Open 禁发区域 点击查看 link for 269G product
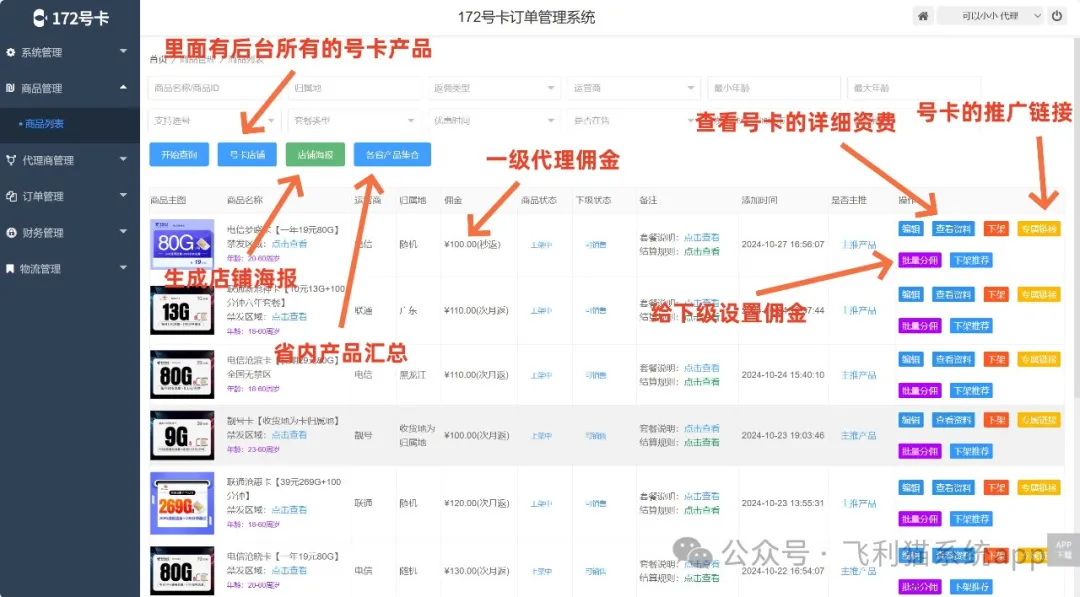This screenshot has height=597, width=1080. coord(289,510)
